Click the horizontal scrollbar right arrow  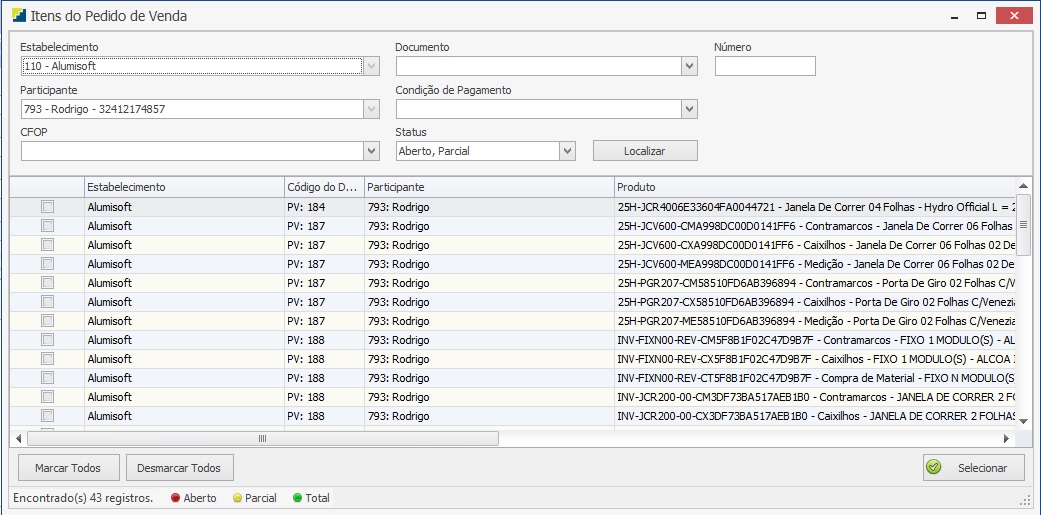click(x=1006, y=439)
